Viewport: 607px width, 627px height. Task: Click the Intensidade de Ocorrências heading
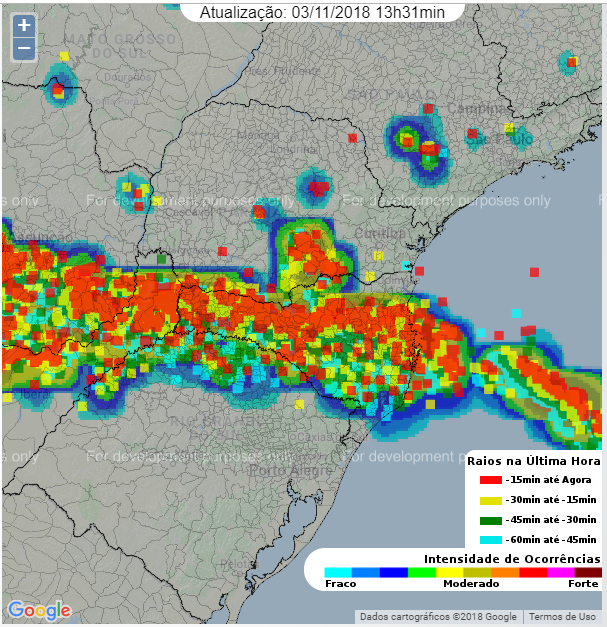tap(512, 558)
